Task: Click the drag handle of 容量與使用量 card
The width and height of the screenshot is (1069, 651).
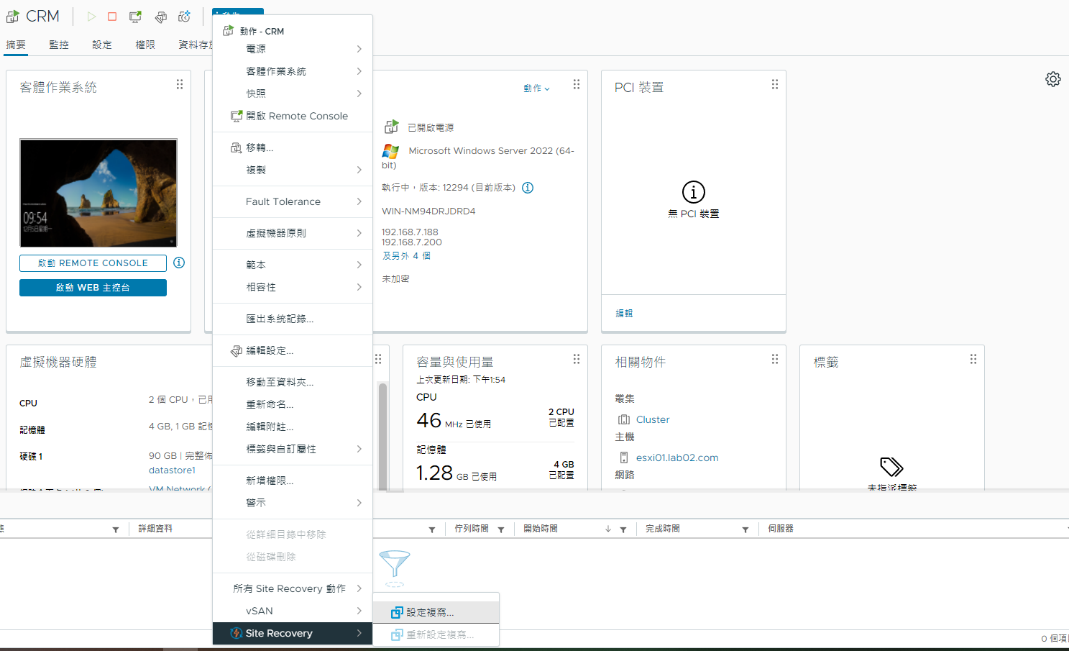Action: [x=577, y=359]
